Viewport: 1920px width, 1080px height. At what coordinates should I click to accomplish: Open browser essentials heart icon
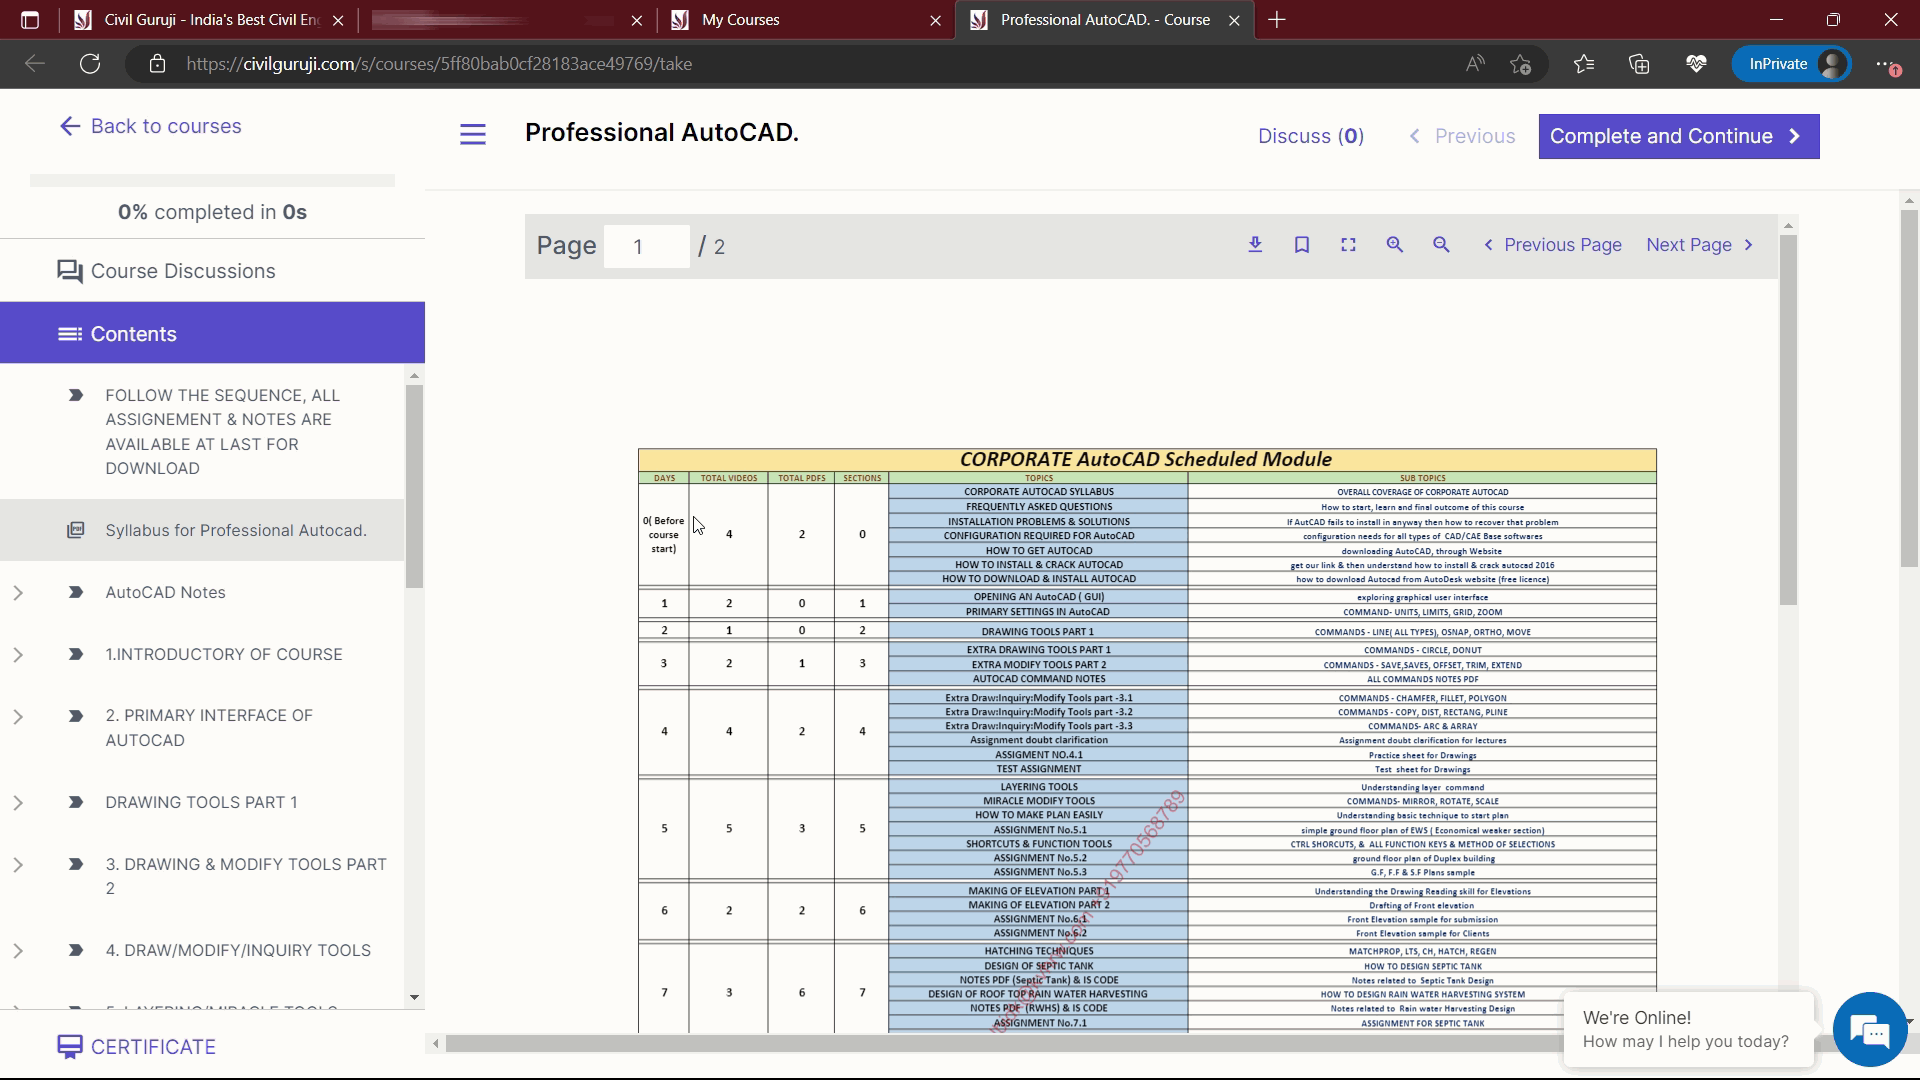coord(1696,64)
